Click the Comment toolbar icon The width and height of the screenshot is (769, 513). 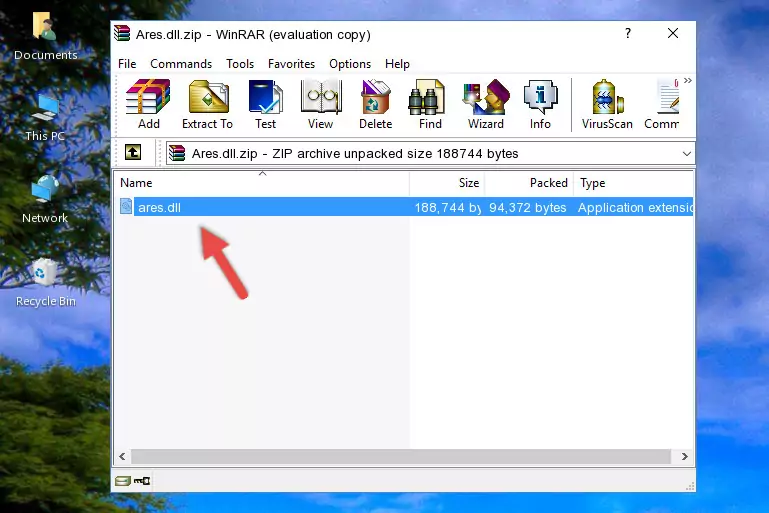662,104
